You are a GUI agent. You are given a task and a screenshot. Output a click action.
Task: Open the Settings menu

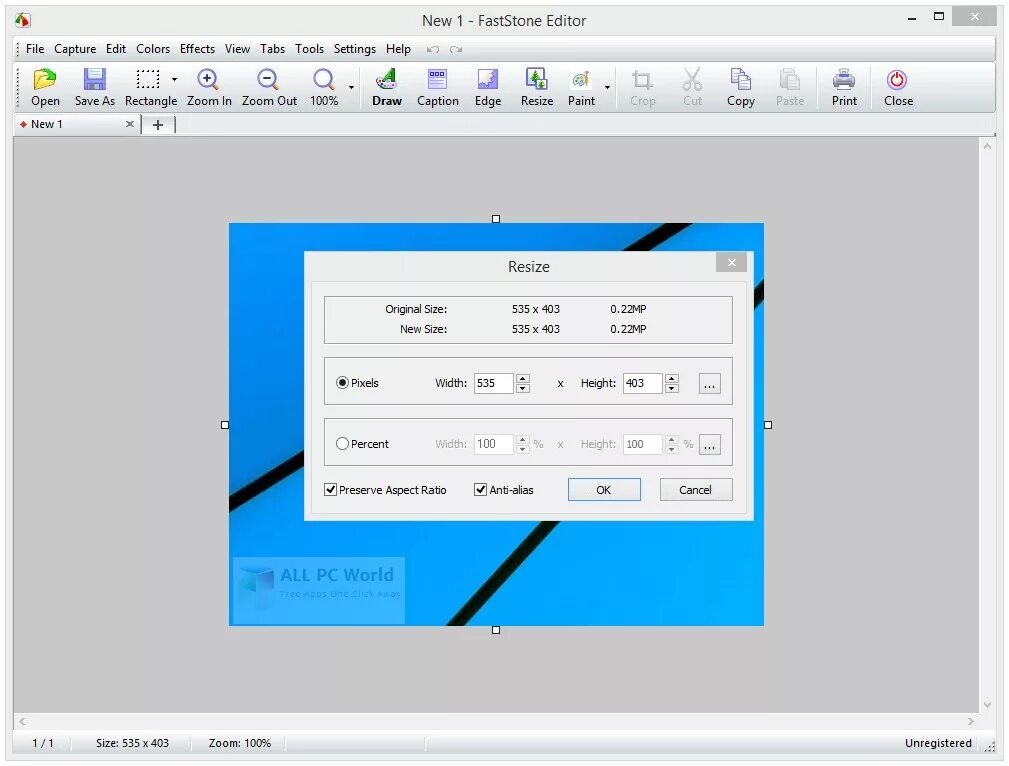pyautogui.click(x=355, y=49)
